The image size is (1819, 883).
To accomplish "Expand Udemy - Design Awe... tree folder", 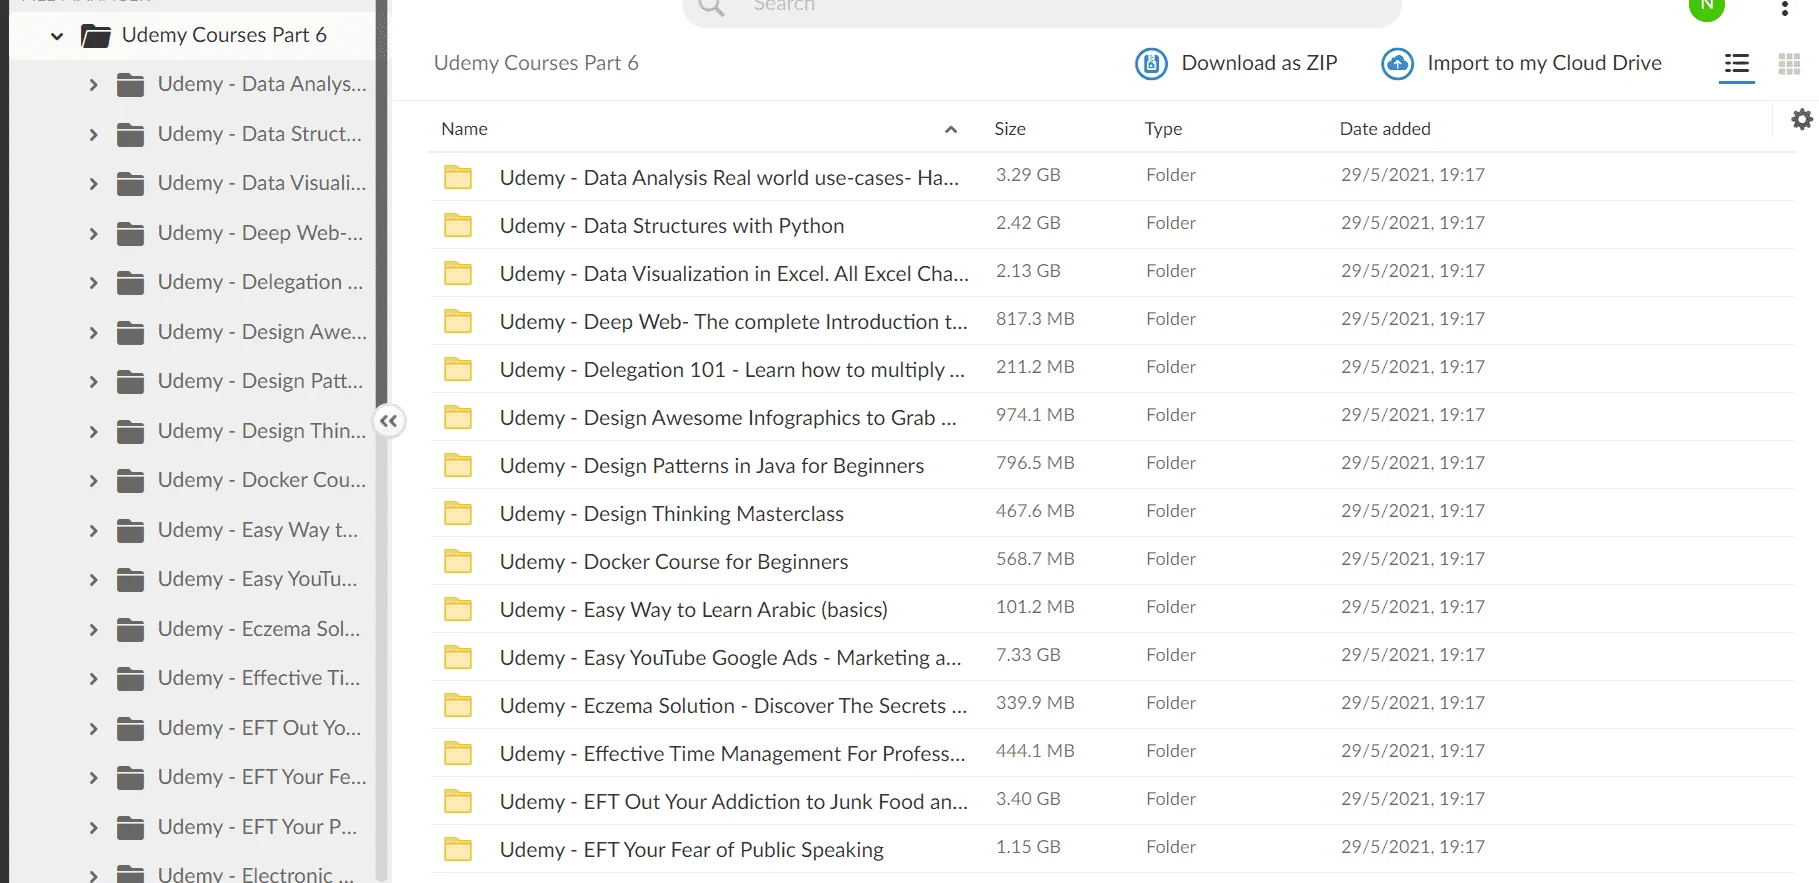I will point(93,332).
